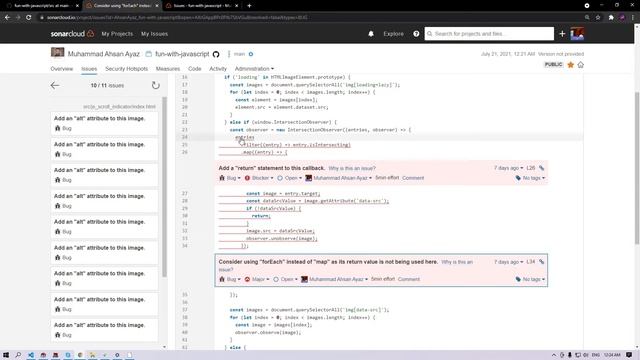Image resolution: width=640 pixels, height=360 pixels.
Task: Click the browser address bar
Action: click(310, 18)
